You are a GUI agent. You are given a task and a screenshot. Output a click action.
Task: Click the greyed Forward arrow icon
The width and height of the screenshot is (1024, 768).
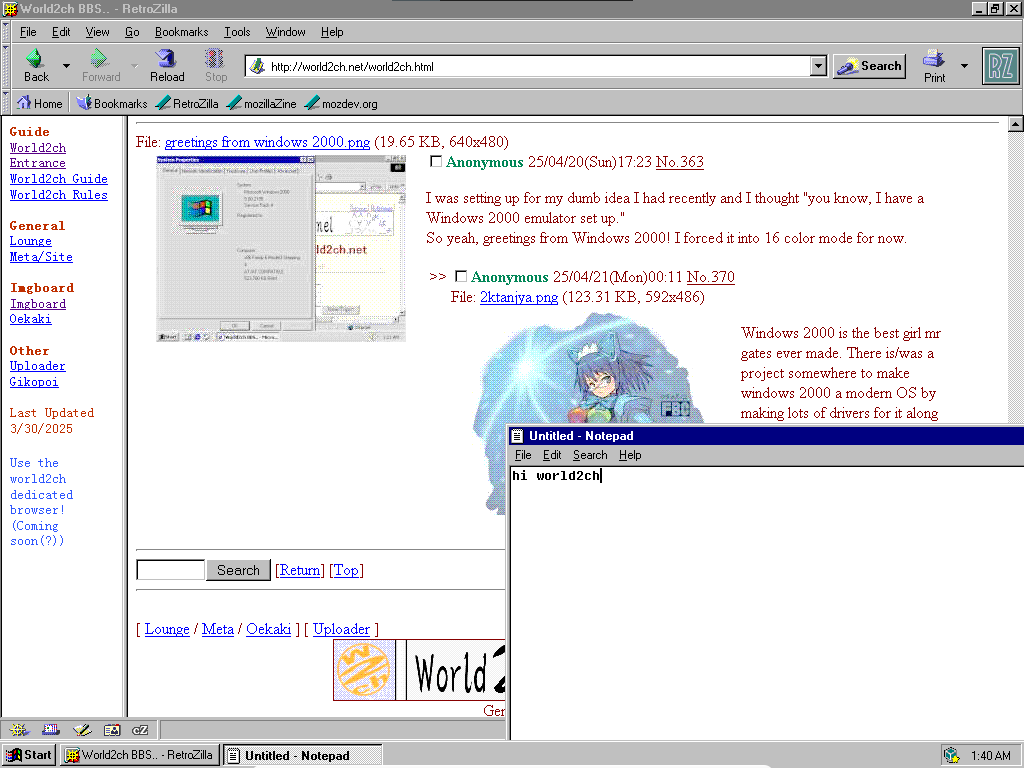(99, 59)
